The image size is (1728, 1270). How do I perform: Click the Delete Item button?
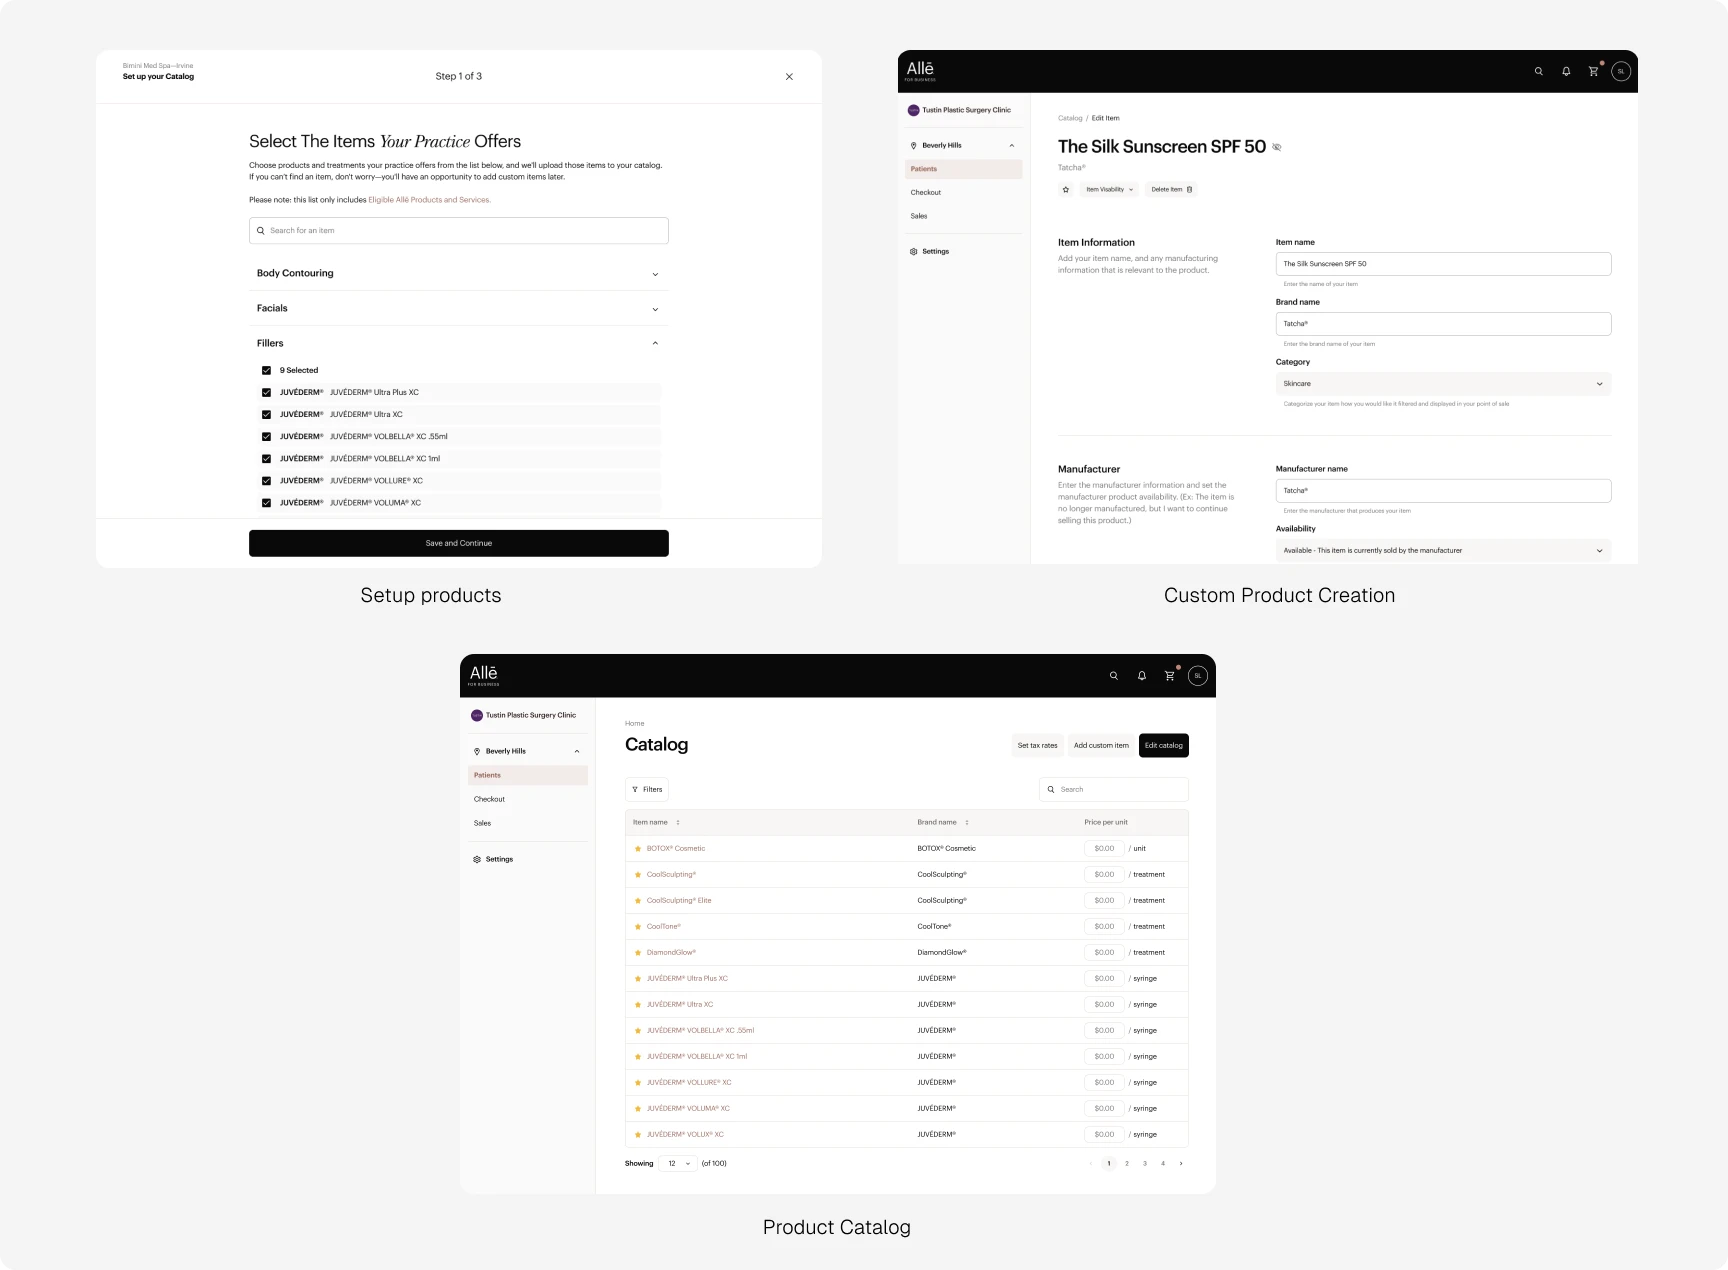click(1170, 189)
